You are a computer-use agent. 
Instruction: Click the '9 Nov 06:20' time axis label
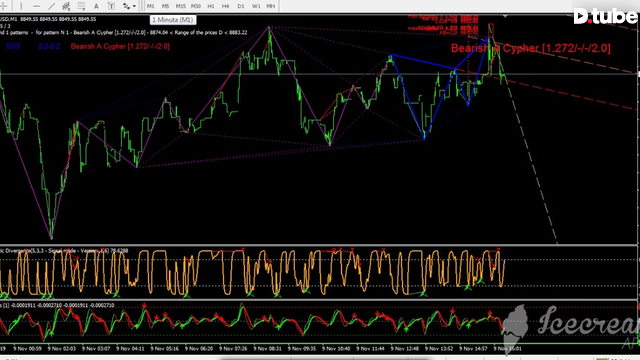coord(199,349)
